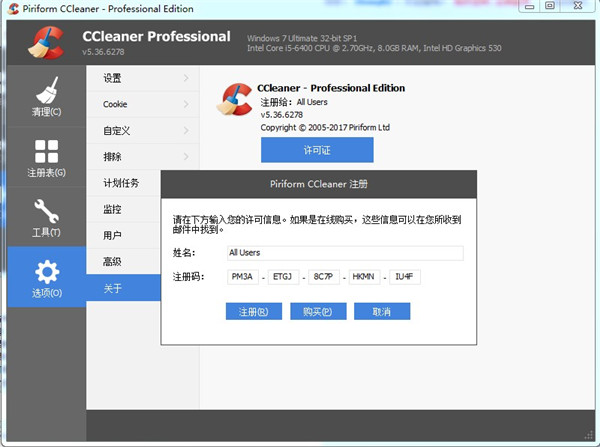Screen dimensions: 600x447
Task: Click the Piriform title bar app icon
Action: point(11,10)
